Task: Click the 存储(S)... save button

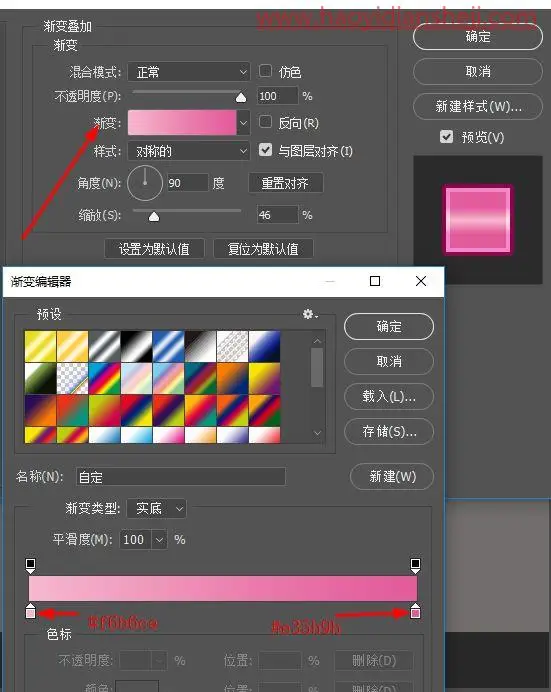Action: pyautogui.click(x=389, y=431)
